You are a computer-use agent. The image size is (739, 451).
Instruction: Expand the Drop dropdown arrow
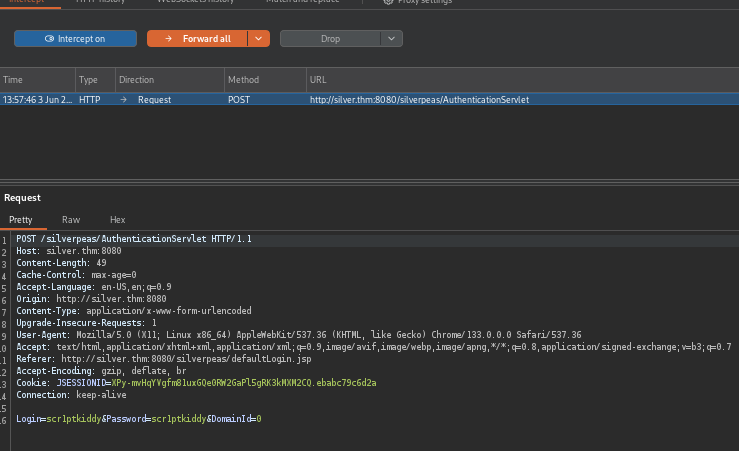tap(391, 38)
